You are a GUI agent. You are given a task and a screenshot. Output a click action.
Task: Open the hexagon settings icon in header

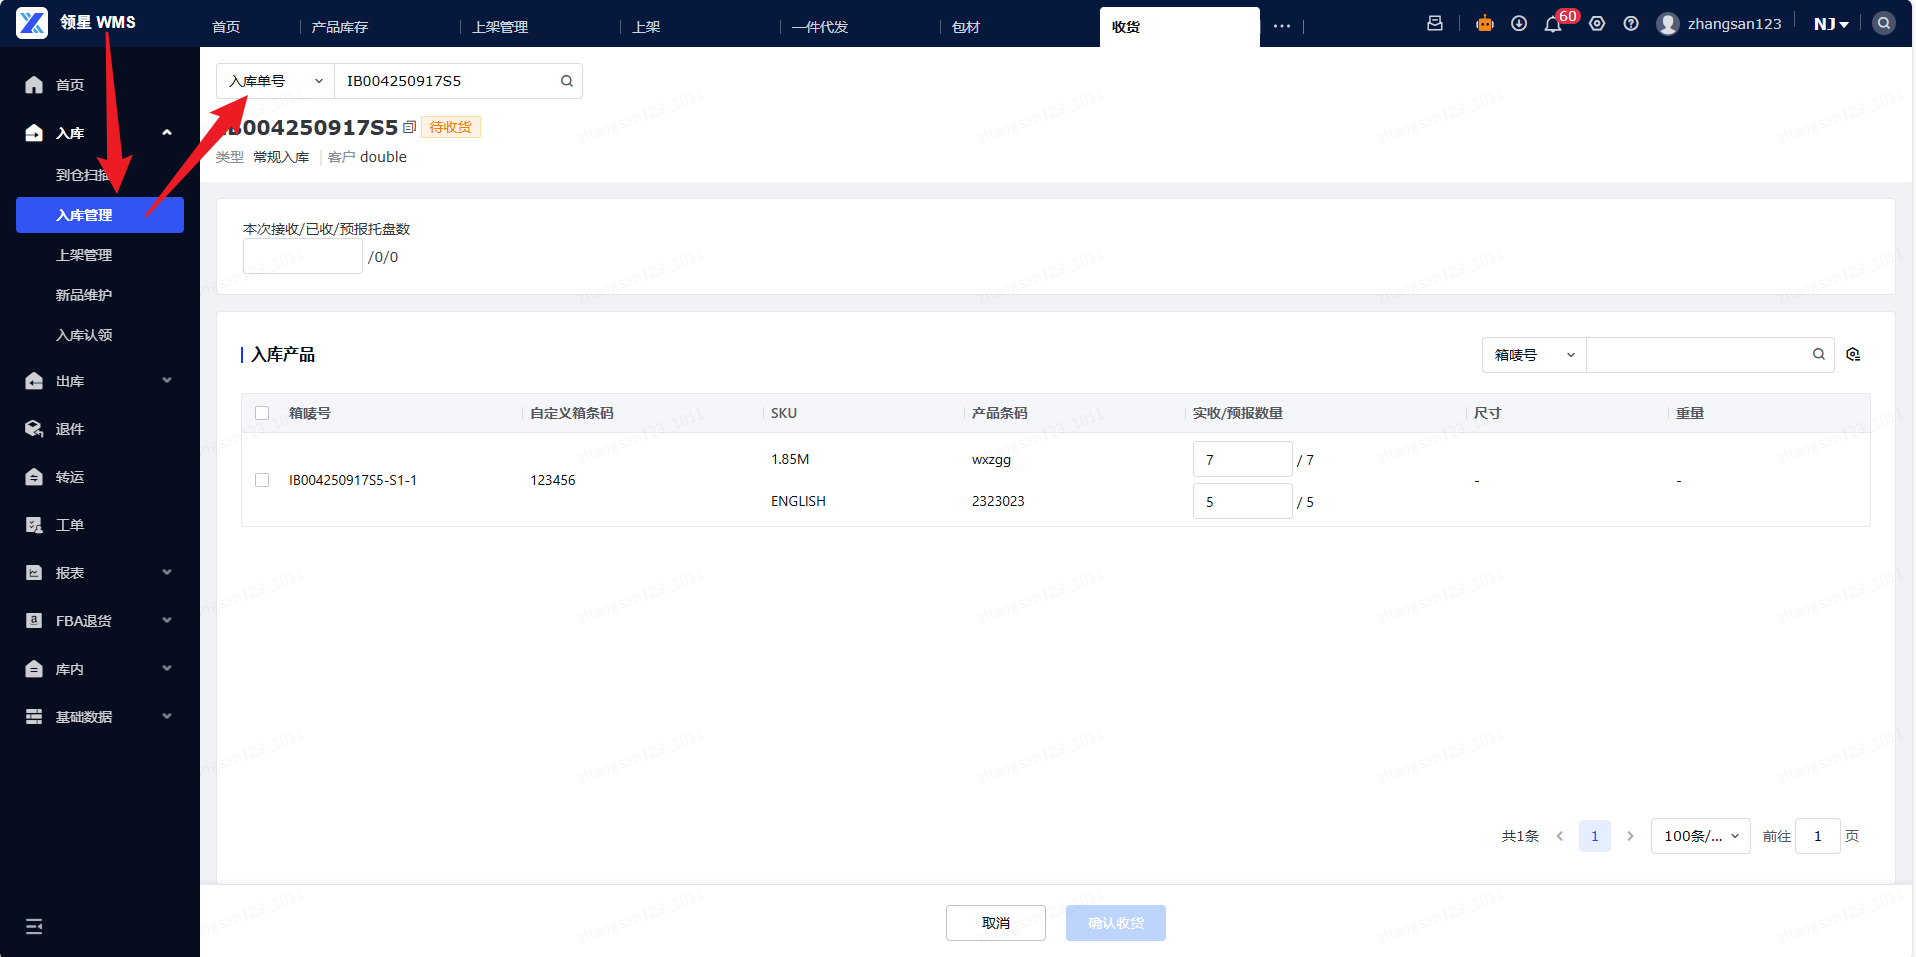click(1597, 23)
